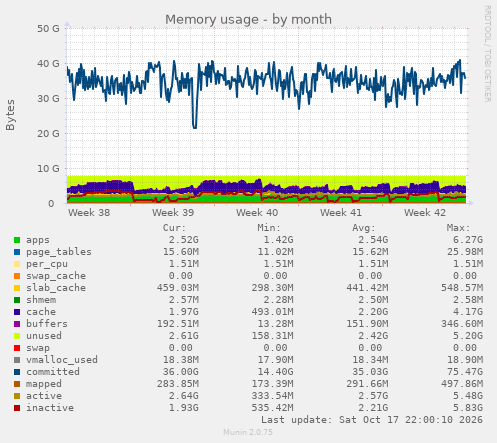Click the 'page_tables' legend label
497x443 pixels.
[x=59, y=252]
